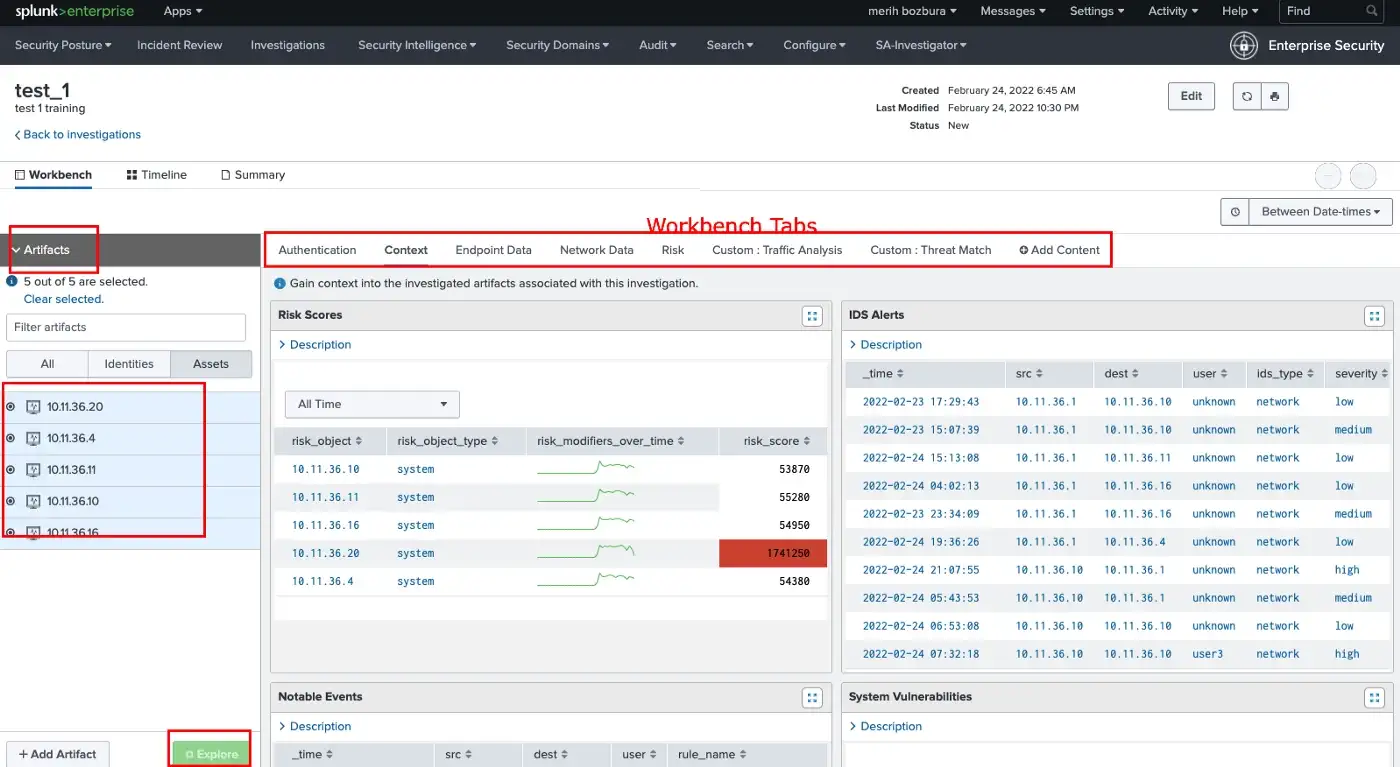Open risk object 10.11.36.16 link
The height and width of the screenshot is (767, 1400).
(325, 525)
